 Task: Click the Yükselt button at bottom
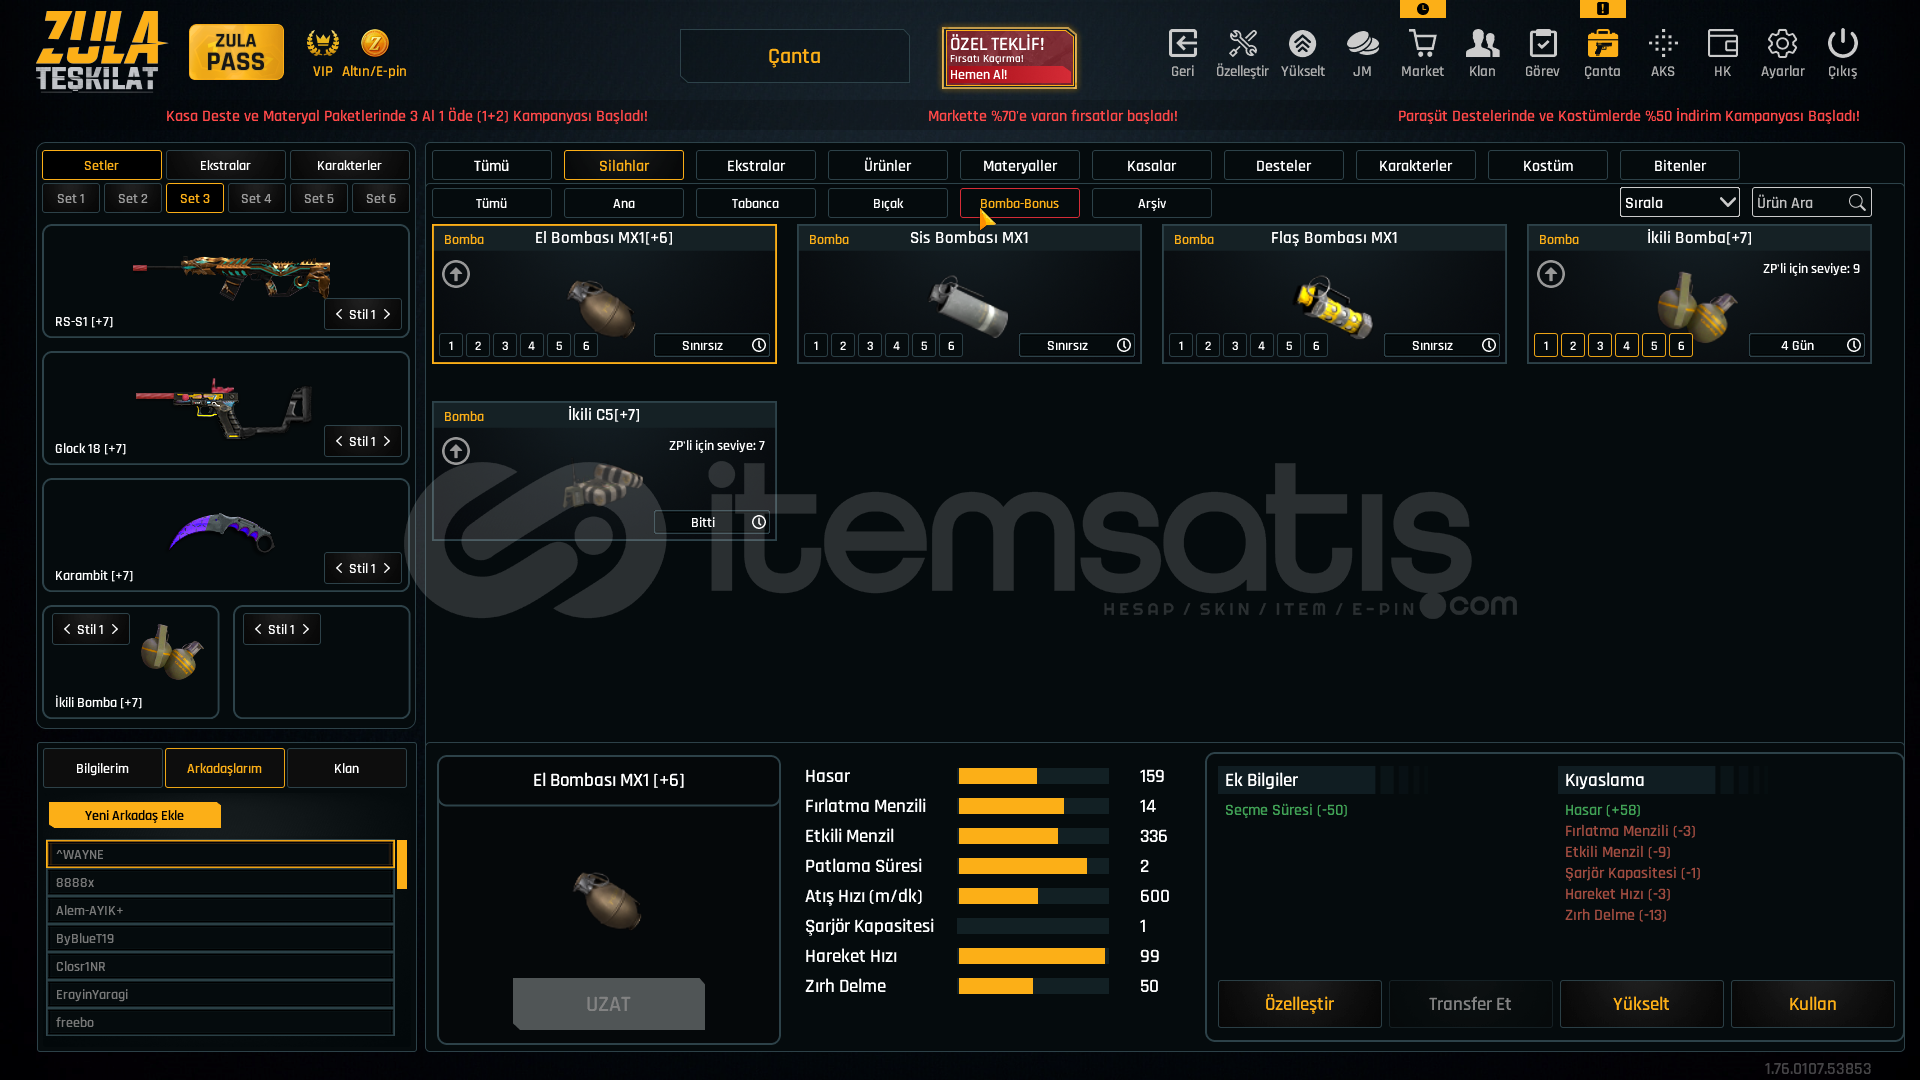tap(1642, 1004)
